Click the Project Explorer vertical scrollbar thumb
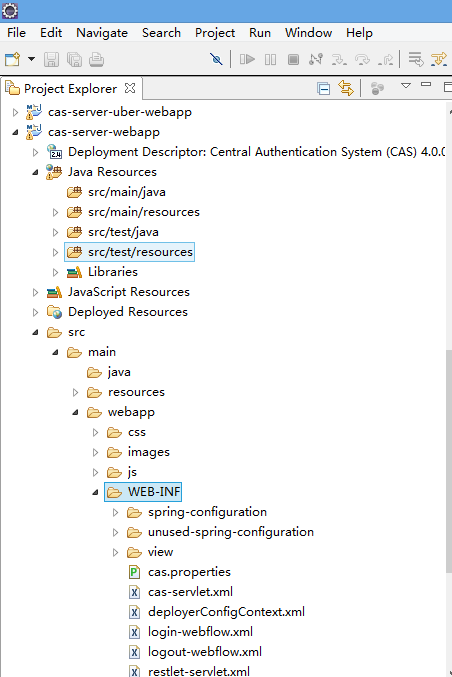 click(x=449, y=462)
